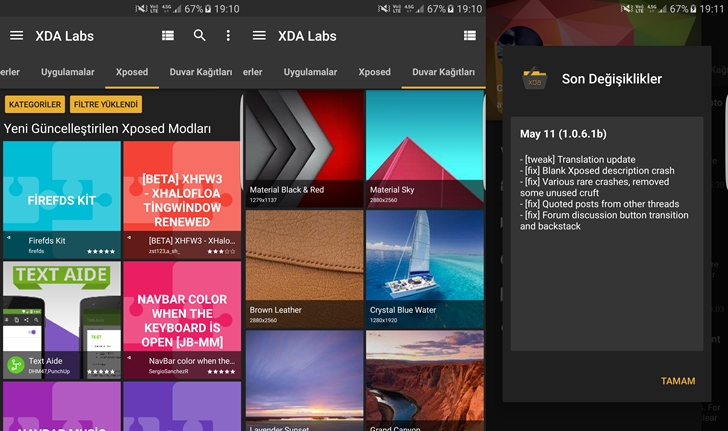The width and height of the screenshot is (728, 431).
Task: Tap TAMAM to dismiss changelog dialog
Action: click(x=678, y=381)
